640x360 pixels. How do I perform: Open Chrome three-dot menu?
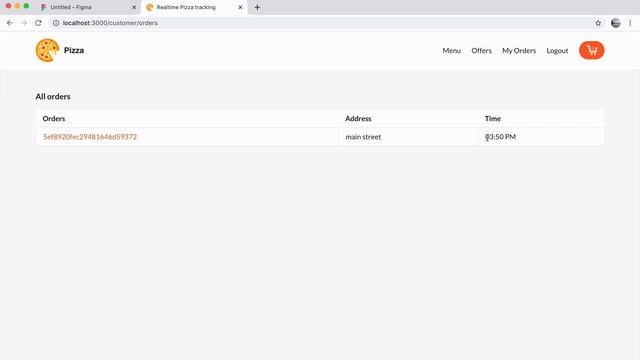(x=630, y=23)
